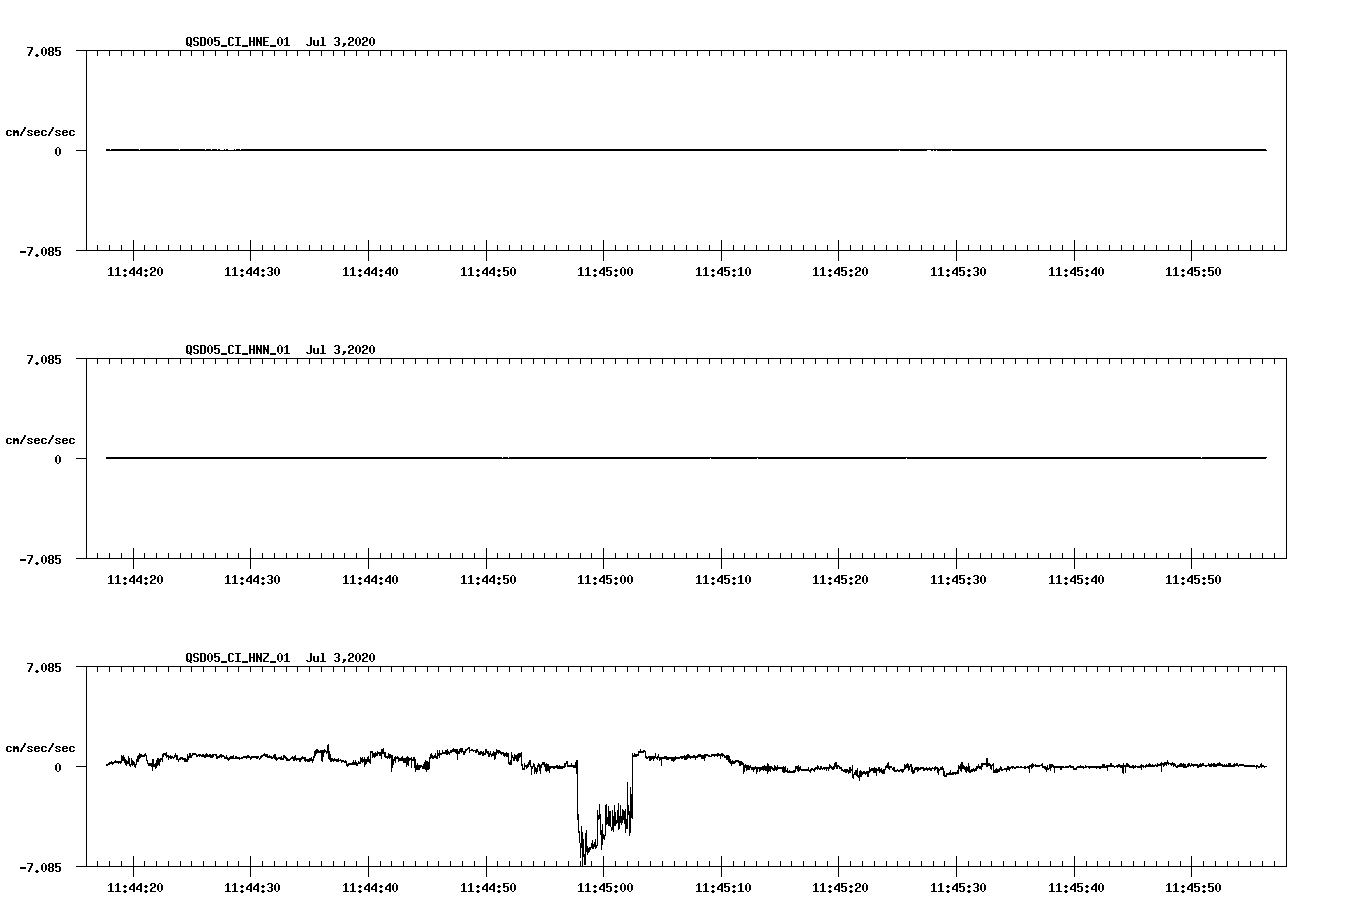Click the cm/sec/sec unit label of HNN plot
Viewport: 1358px width, 924px height.
tap(40, 440)
